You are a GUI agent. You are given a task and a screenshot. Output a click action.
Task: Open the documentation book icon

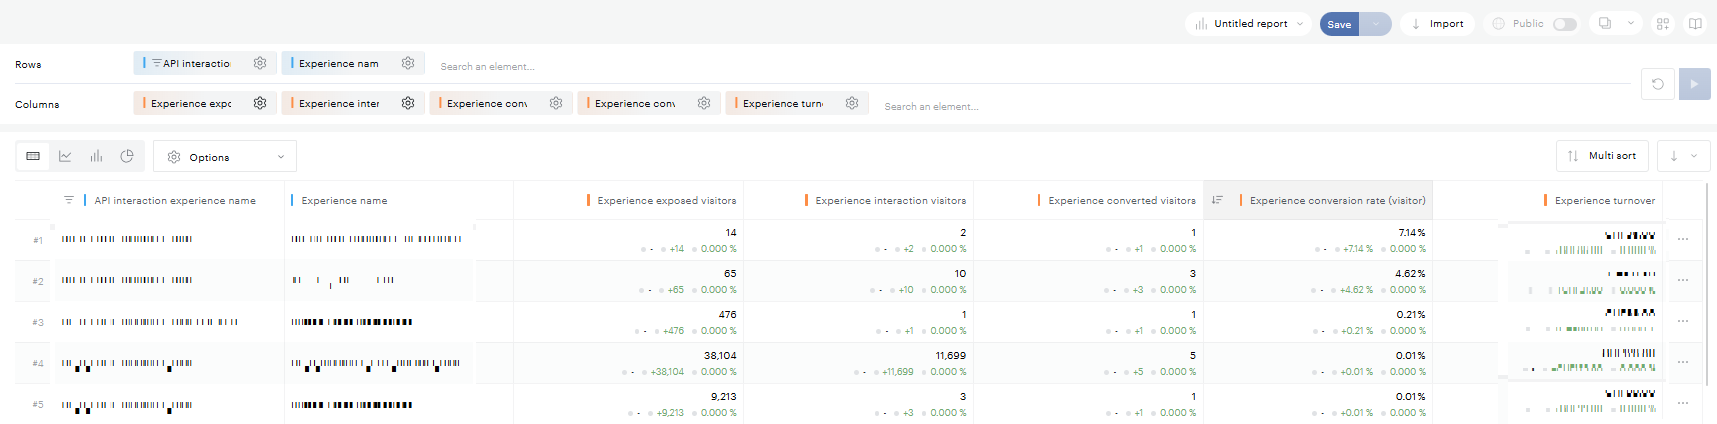click(1695, 24)
